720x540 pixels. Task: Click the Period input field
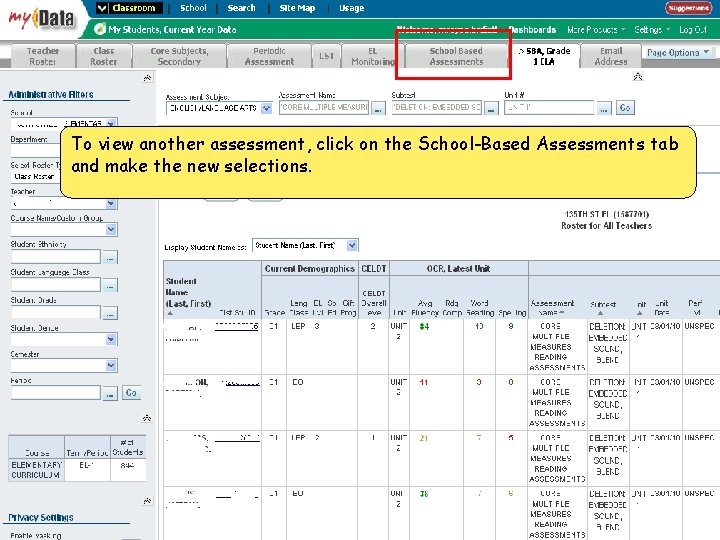coord(56,393)
